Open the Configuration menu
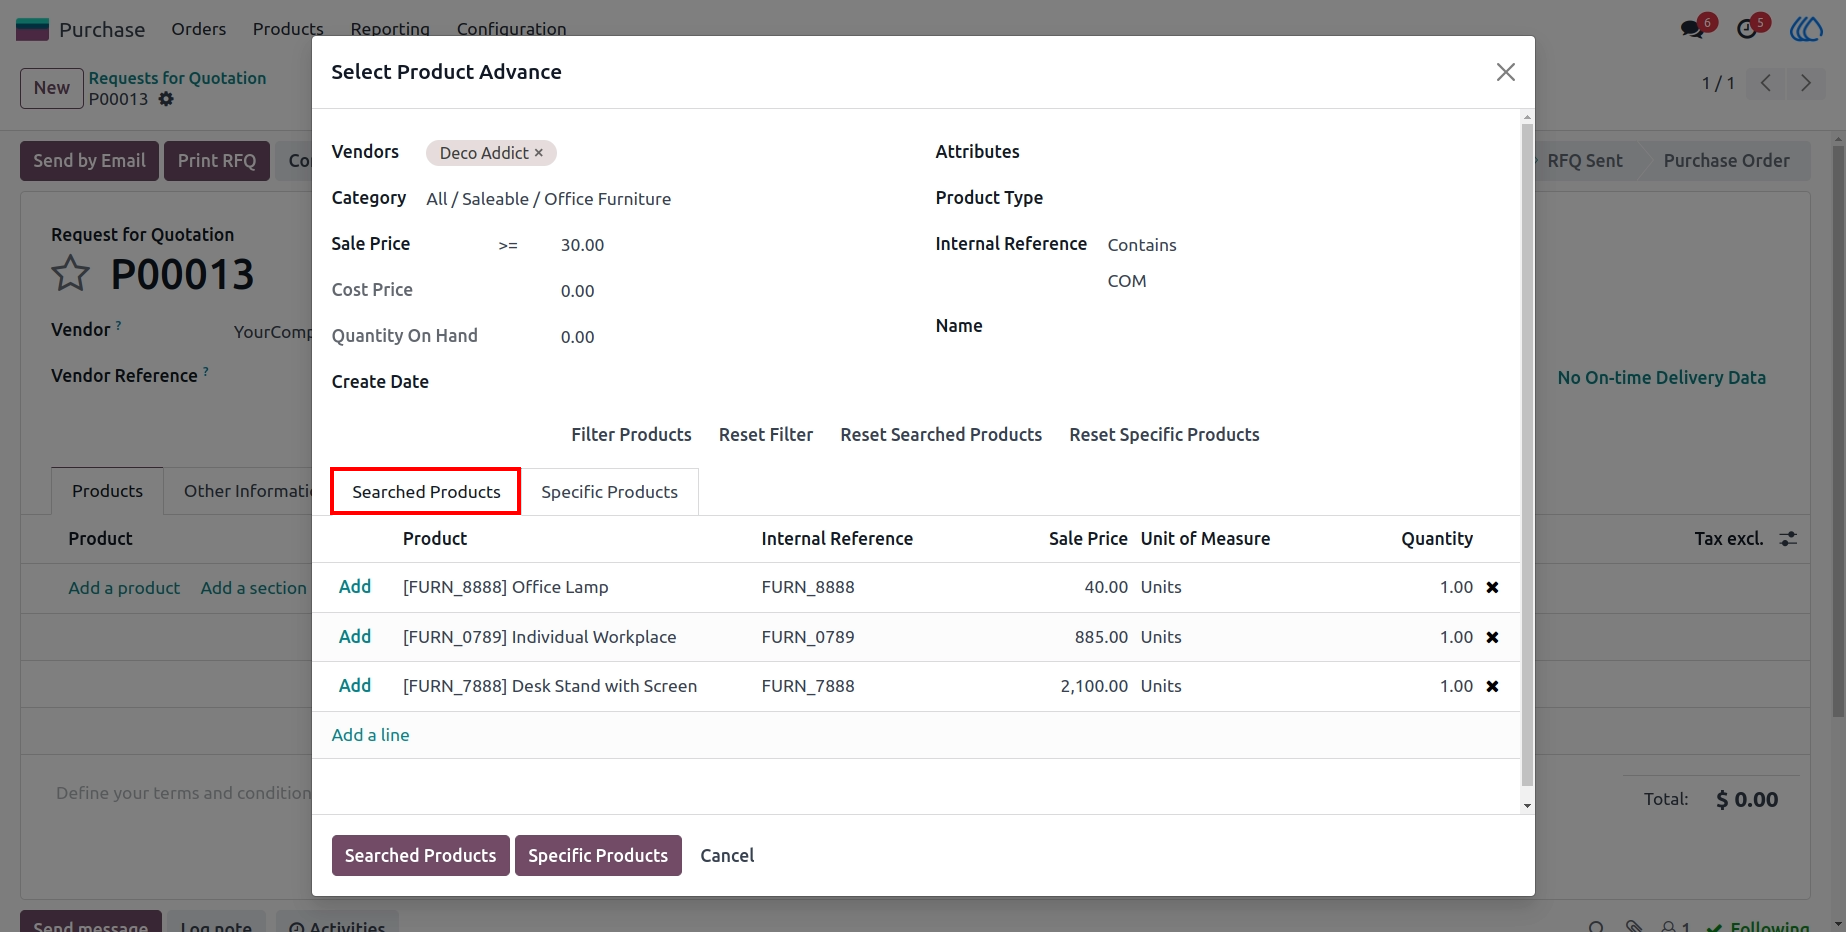Viewport: 1846px width, 932px height. tap(511, 29)
